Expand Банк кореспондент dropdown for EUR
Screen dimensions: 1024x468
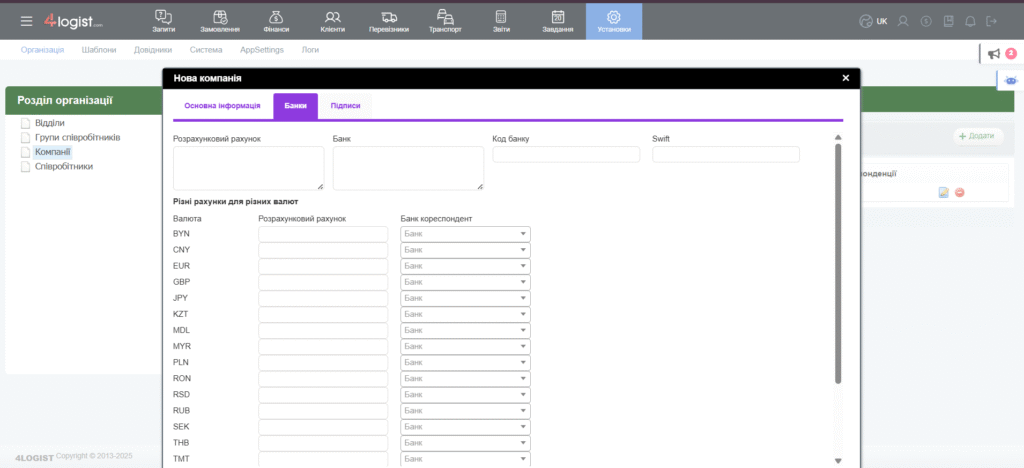coord(465,266)
